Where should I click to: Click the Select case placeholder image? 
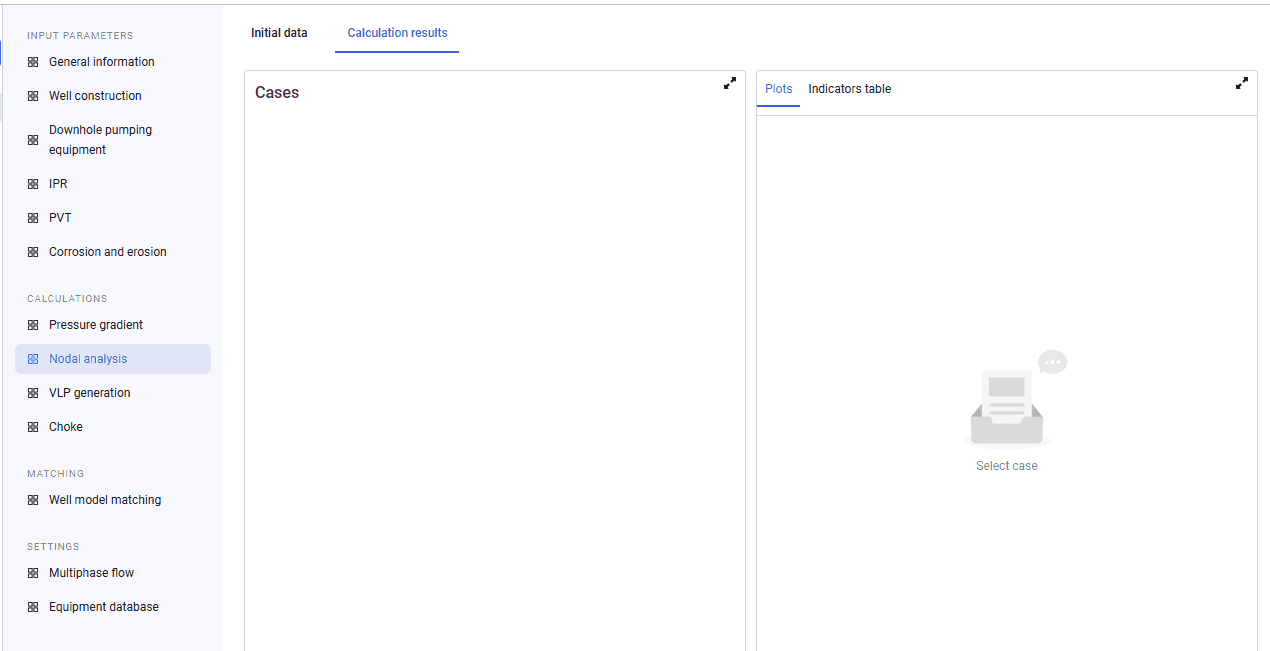coord(1014,399)
